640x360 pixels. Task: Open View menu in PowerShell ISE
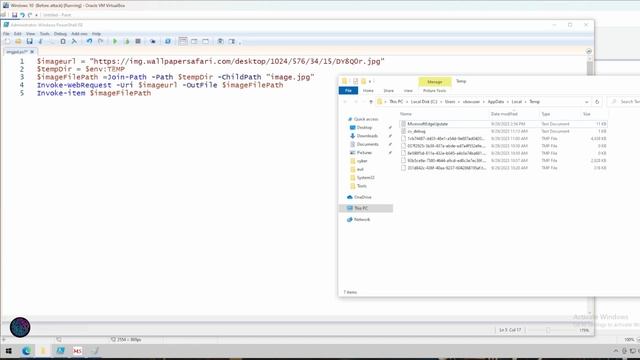pyautogui.click(x=31, y=33)
